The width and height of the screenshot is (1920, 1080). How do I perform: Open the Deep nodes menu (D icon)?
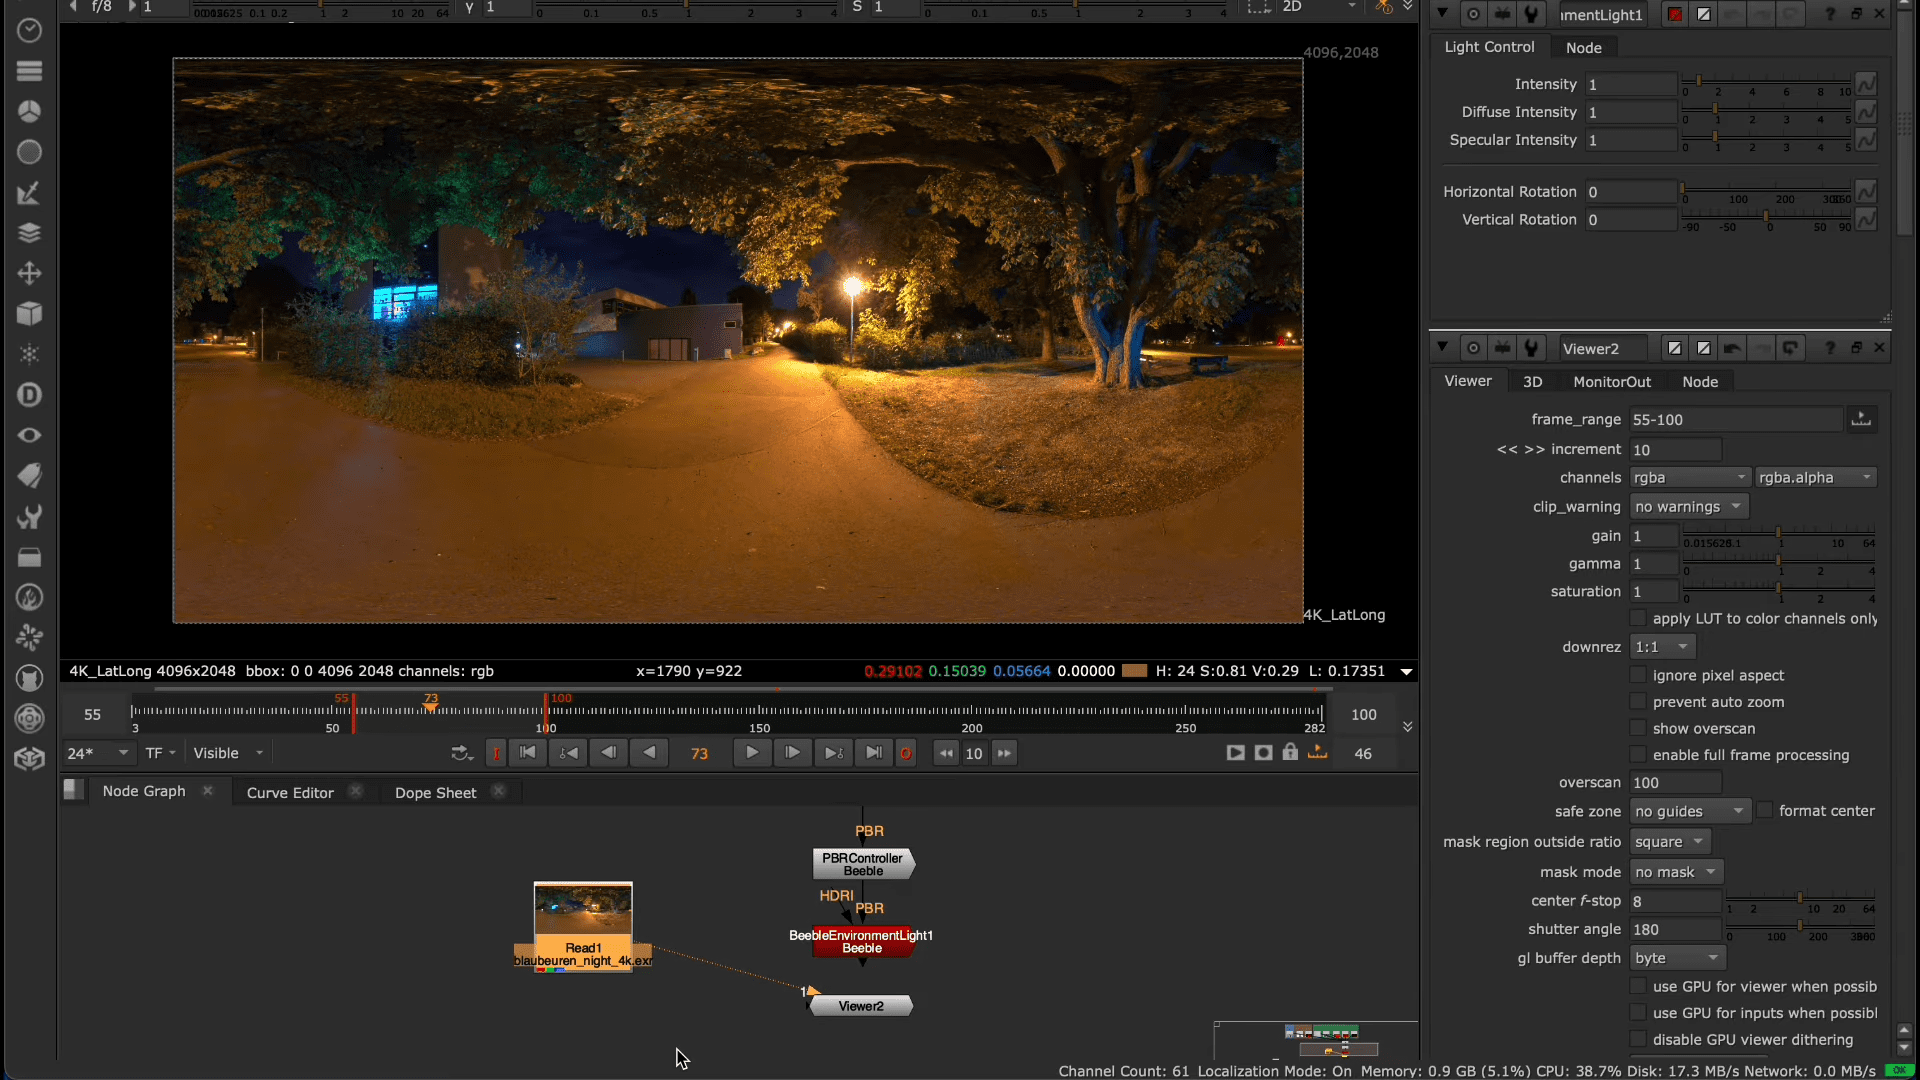[29, 395]
